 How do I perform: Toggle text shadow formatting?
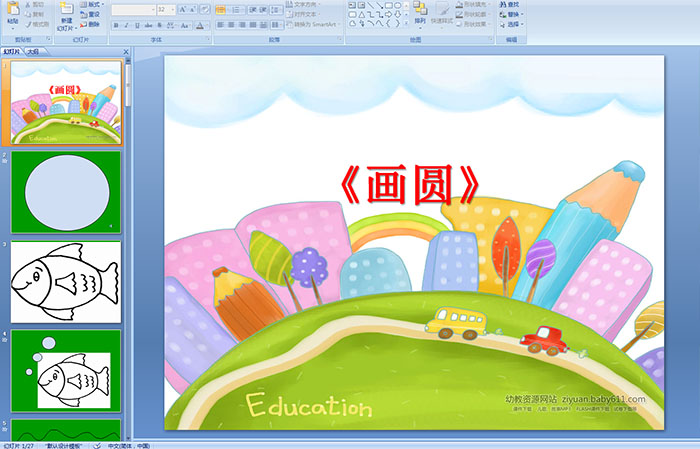tap(159, 25)
